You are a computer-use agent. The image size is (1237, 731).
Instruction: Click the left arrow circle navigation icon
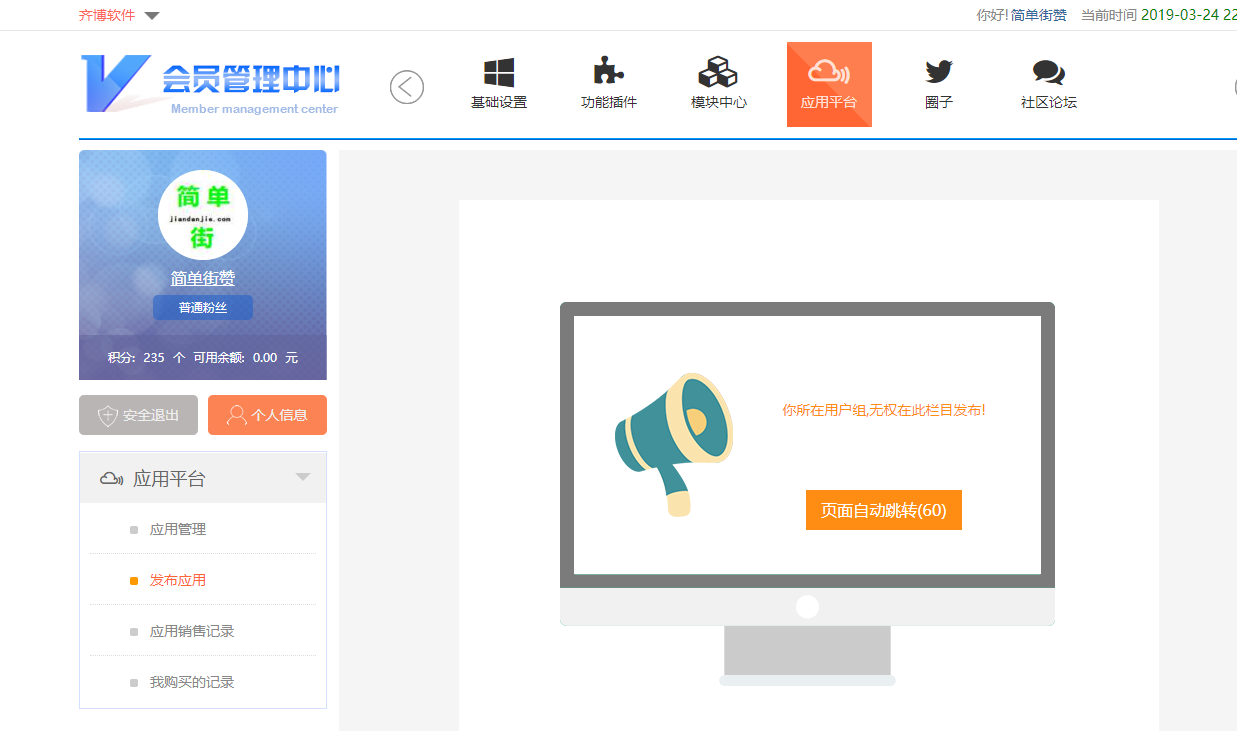point(407,87)
